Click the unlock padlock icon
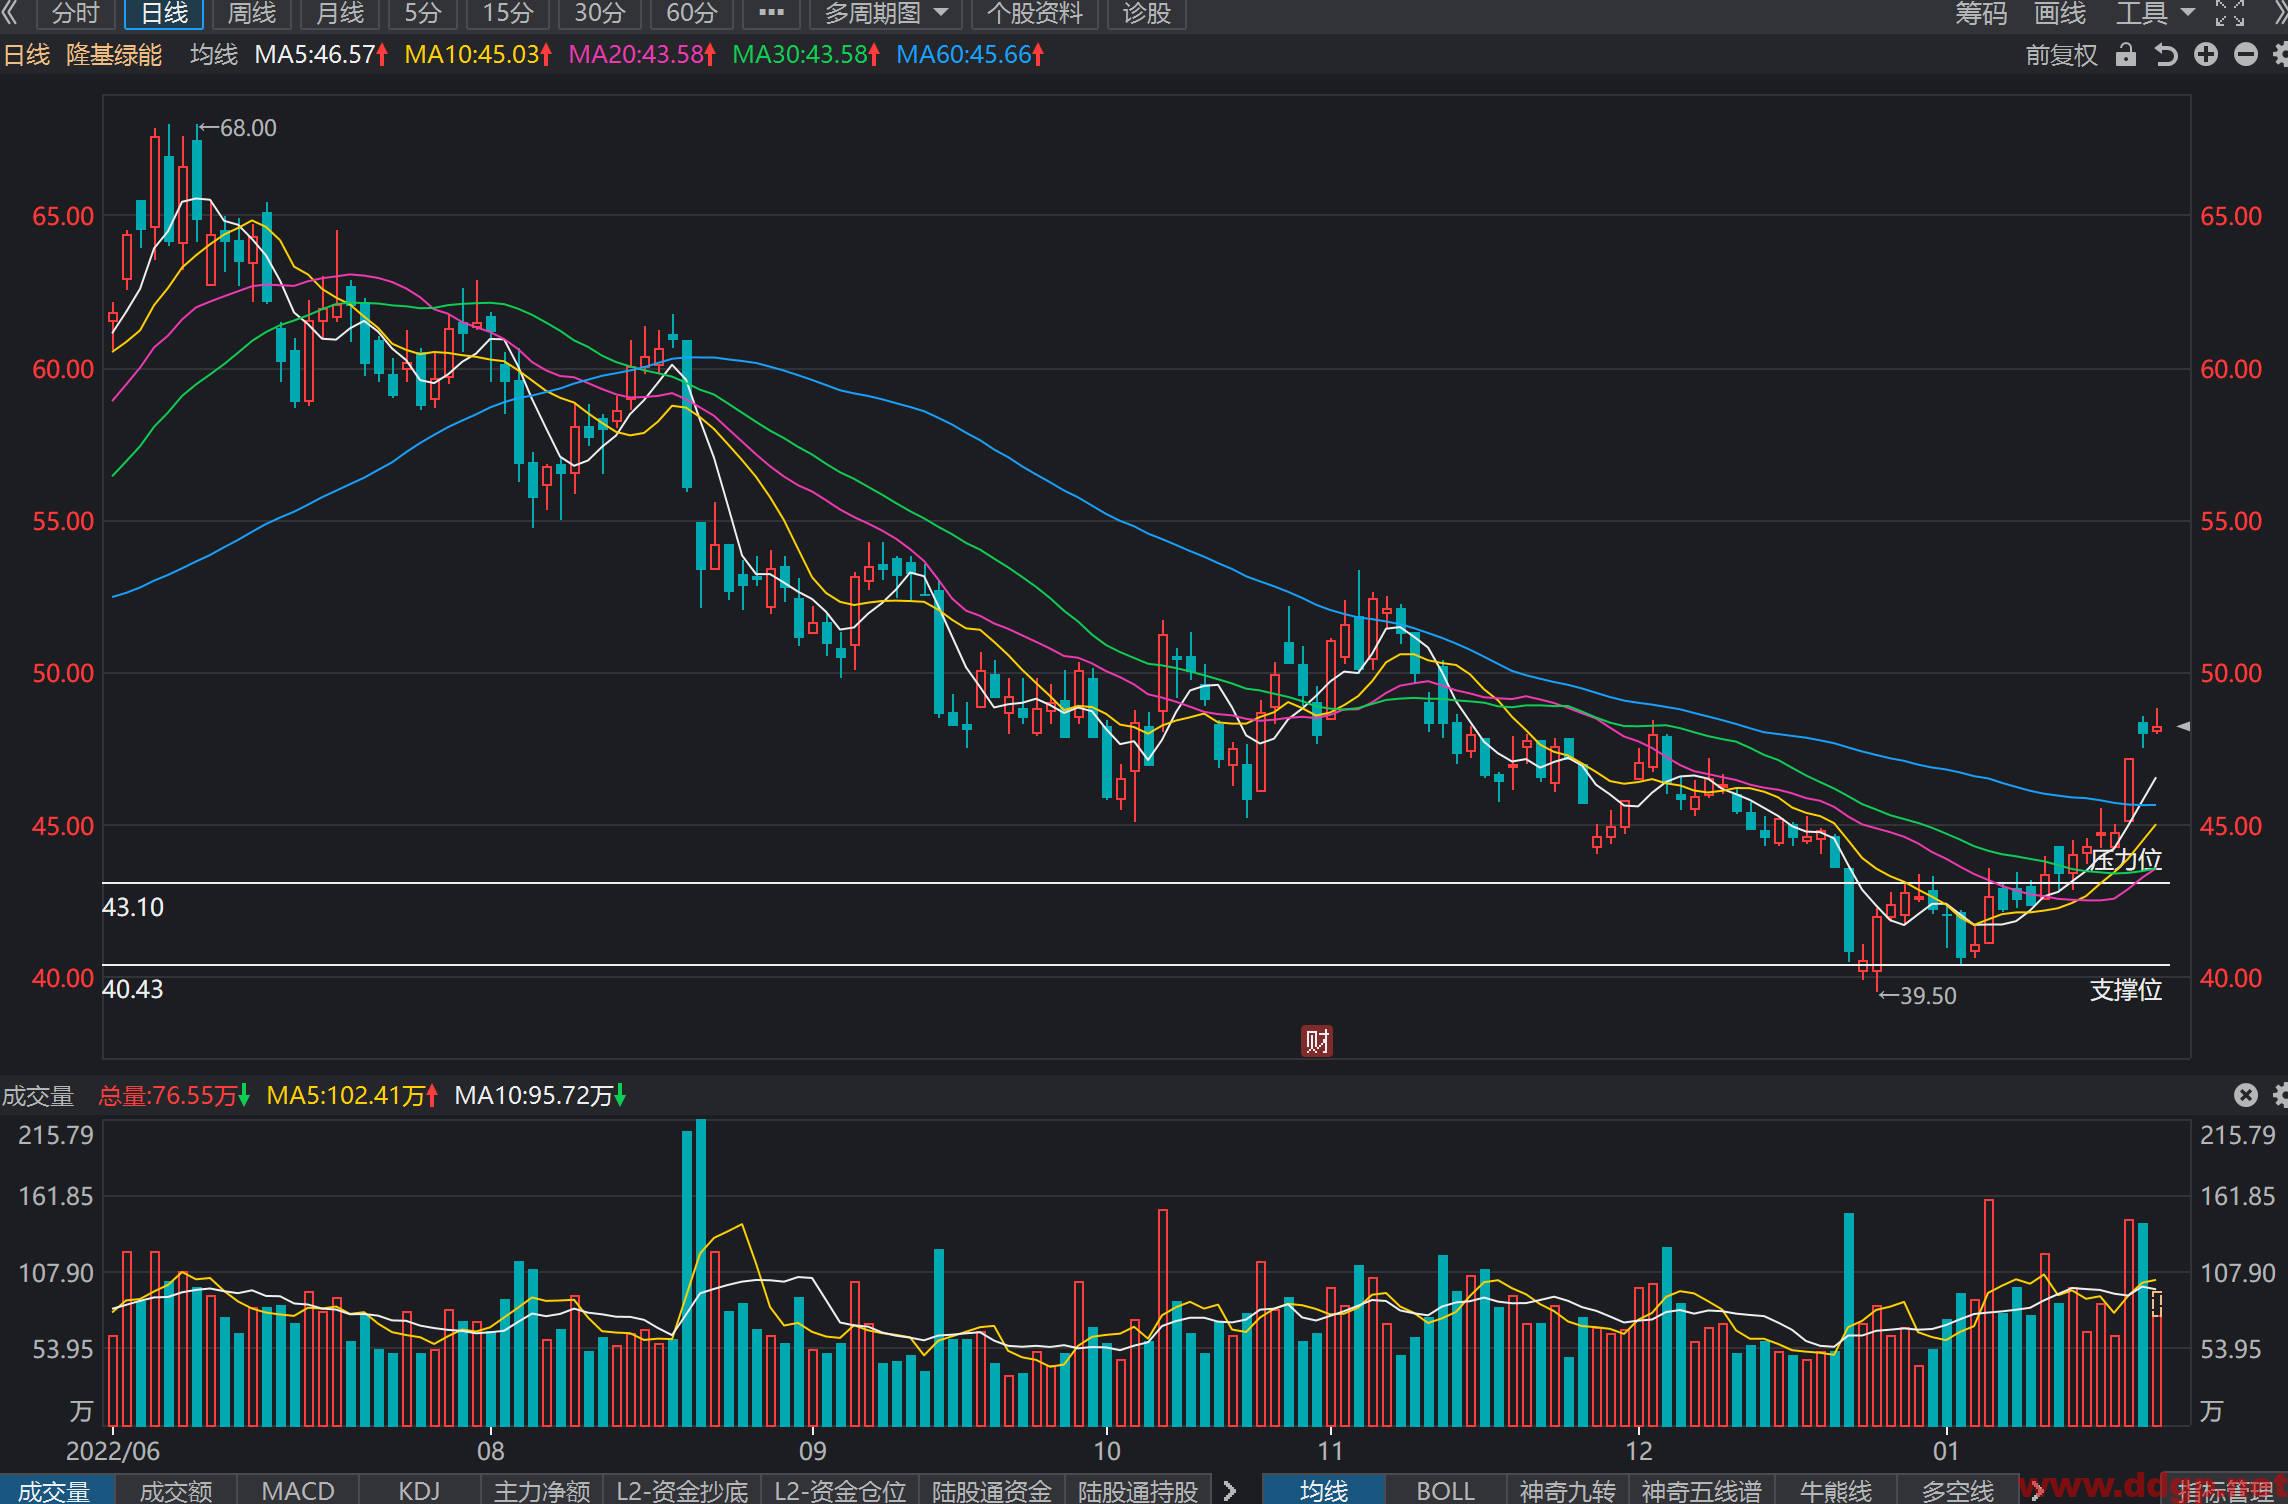Screen dimensions: 2288x1504 2126,55
